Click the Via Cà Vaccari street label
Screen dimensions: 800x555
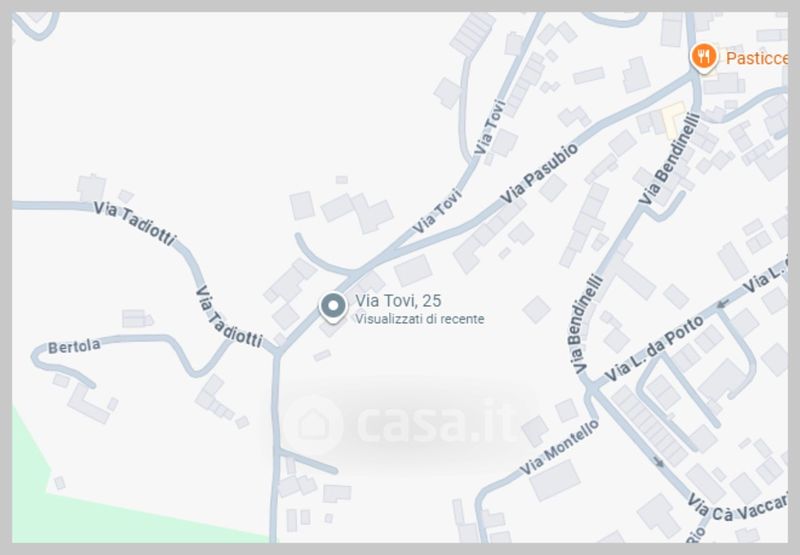tap(737, 507)
